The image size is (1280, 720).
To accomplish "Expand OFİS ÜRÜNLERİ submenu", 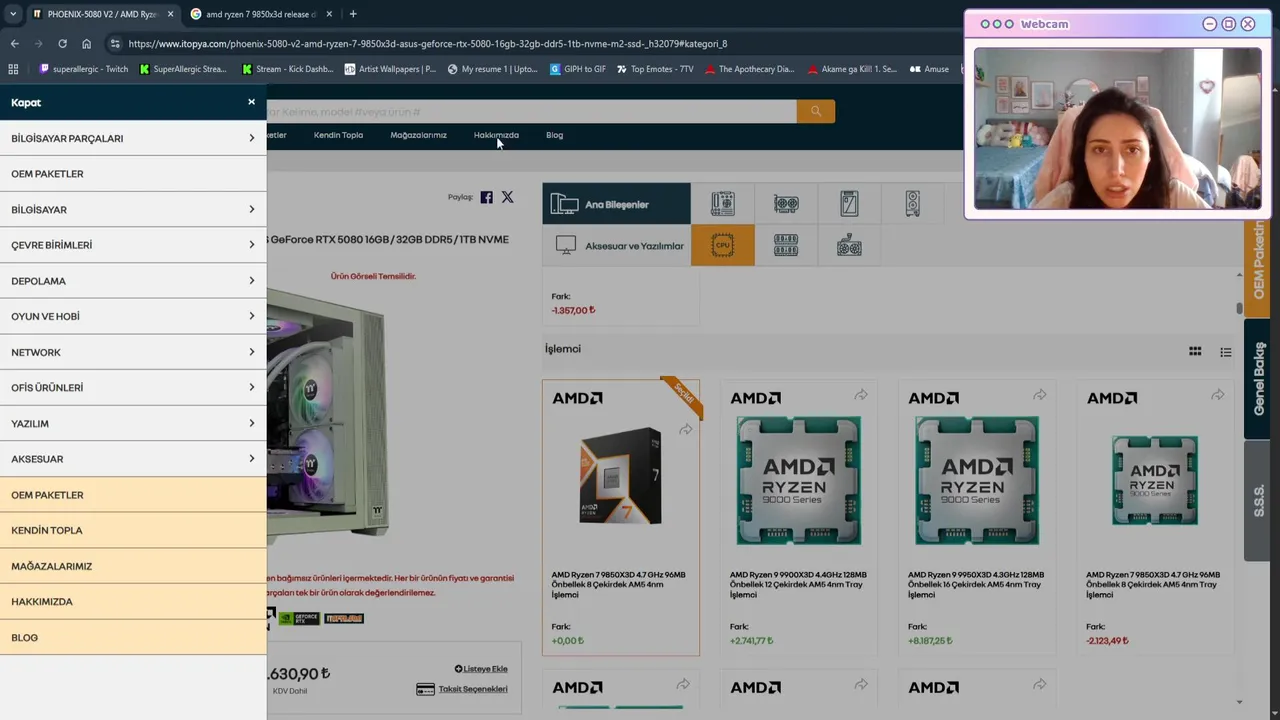I will point(133,388).
